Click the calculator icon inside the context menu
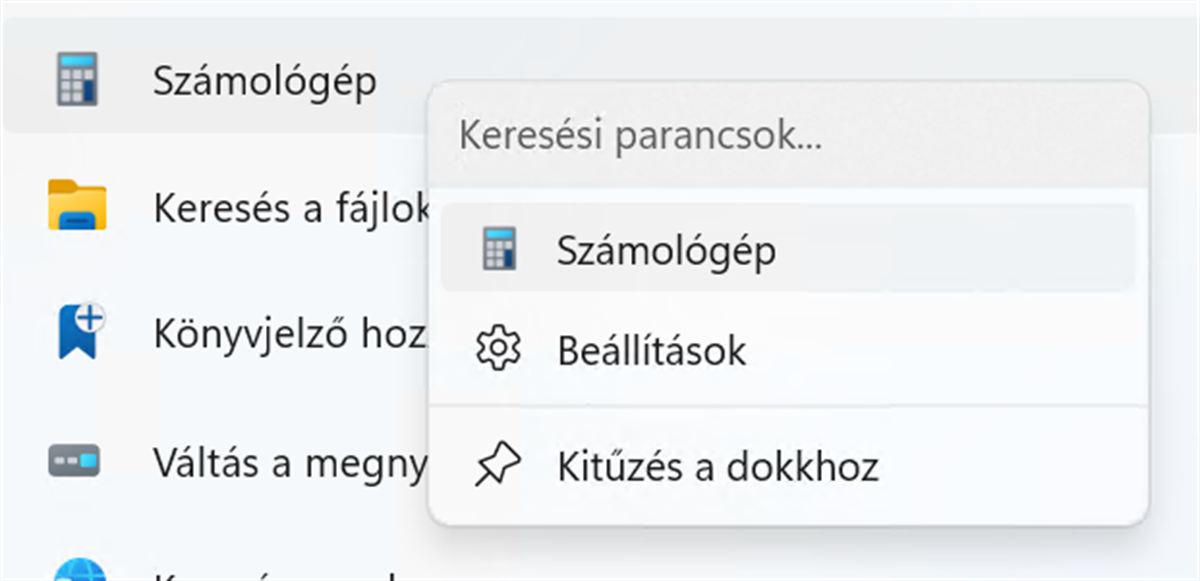 (x=498, y=249)
